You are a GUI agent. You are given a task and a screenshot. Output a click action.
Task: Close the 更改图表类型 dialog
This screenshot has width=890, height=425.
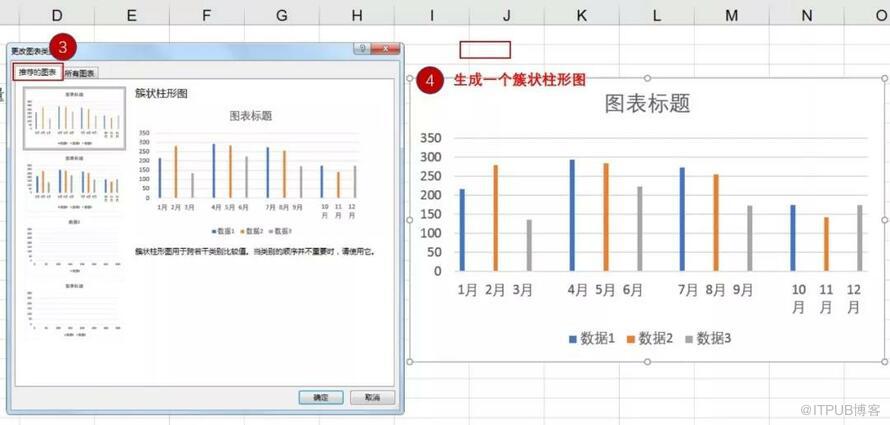point(386,49)
